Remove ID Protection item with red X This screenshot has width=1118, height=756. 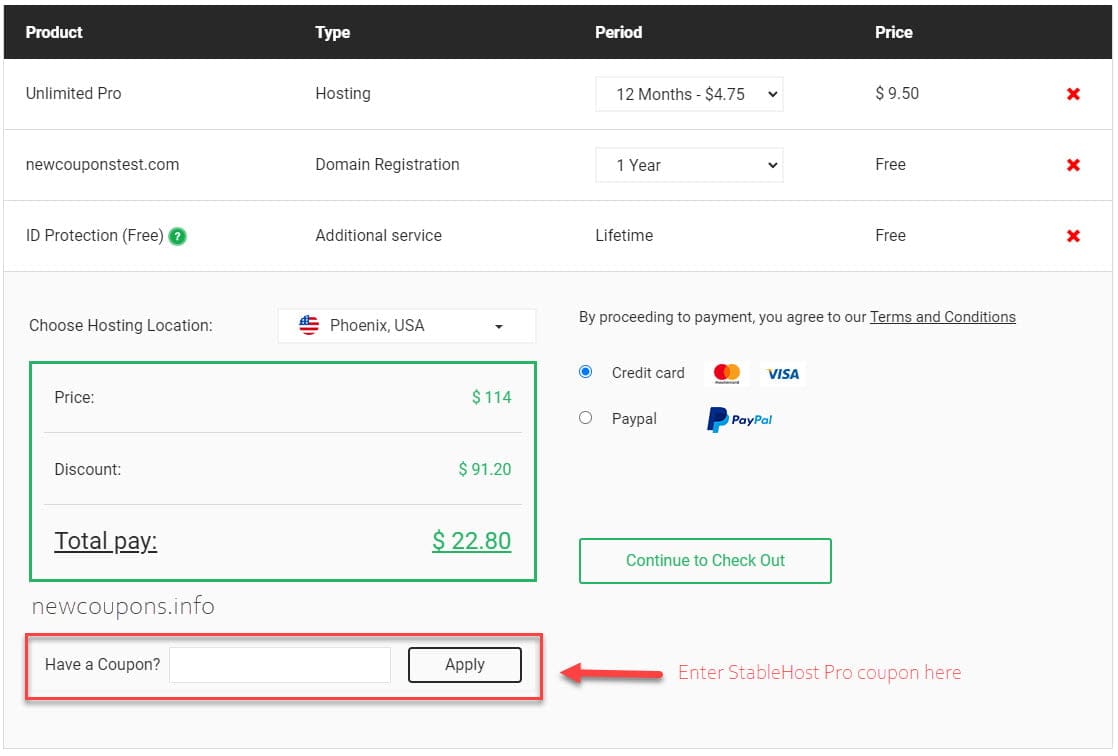1073,236
